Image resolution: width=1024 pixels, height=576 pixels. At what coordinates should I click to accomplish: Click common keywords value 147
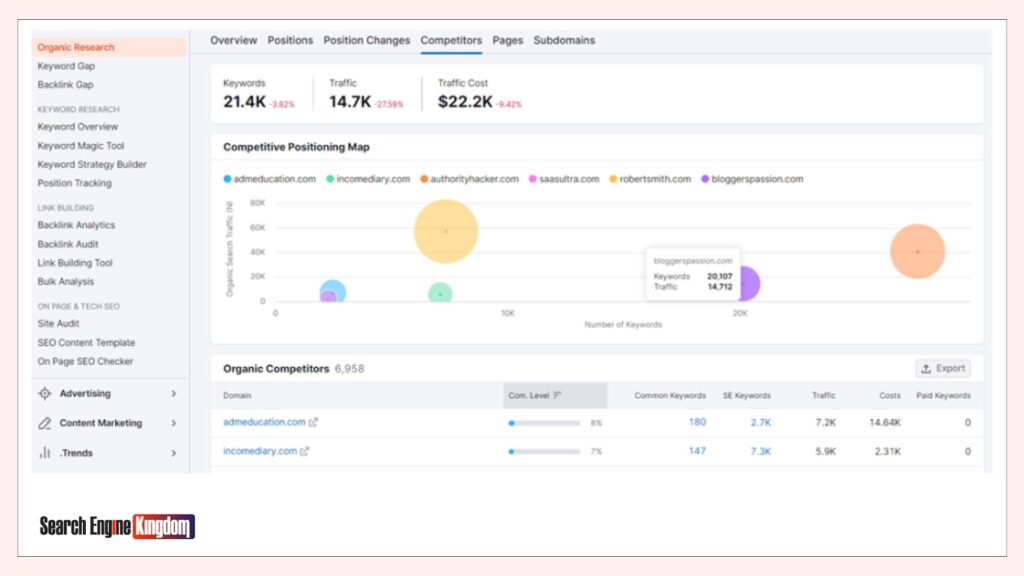697,451
